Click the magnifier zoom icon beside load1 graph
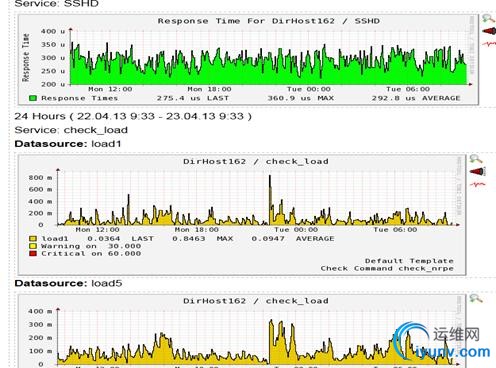 point(476,159)
